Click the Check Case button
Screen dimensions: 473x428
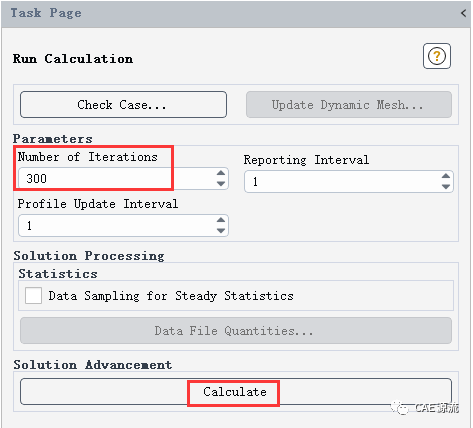[123, 105]
